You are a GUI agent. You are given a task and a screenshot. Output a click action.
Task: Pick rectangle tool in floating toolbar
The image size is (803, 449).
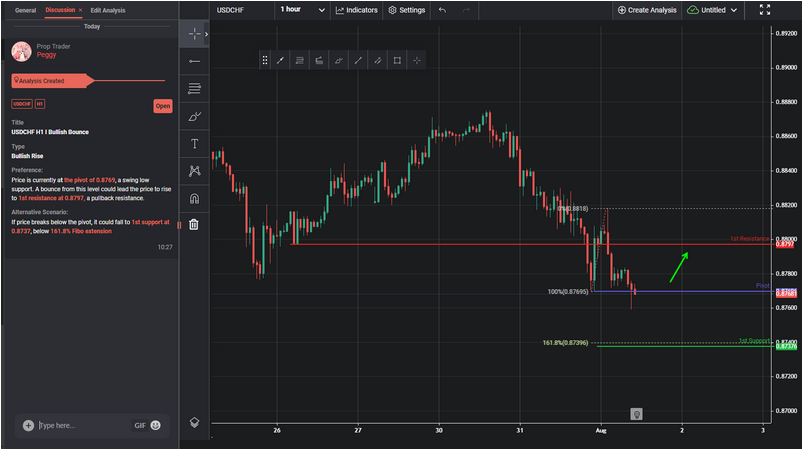click(397, 60)
